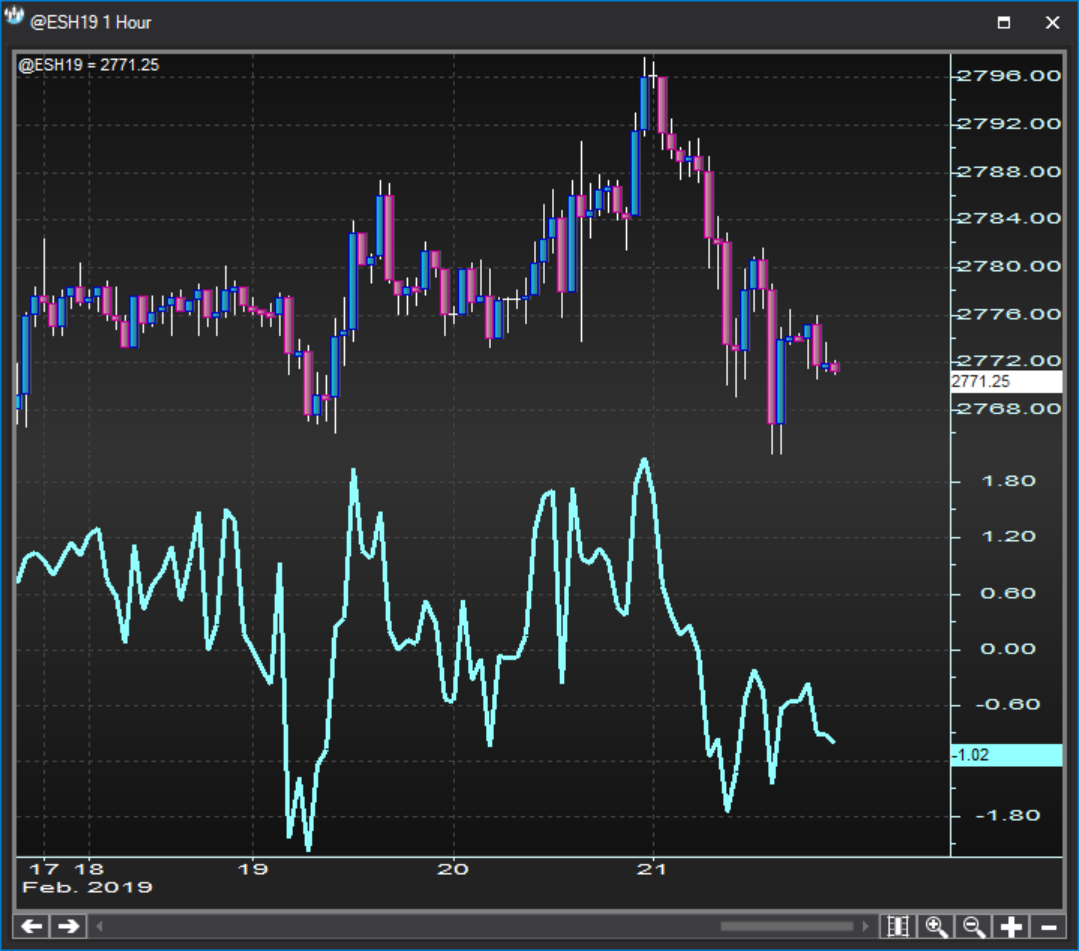Click the forward arrow navigation button
Image resolution: width=1079 pixels, height=951 pixels.
coord(68,926)
